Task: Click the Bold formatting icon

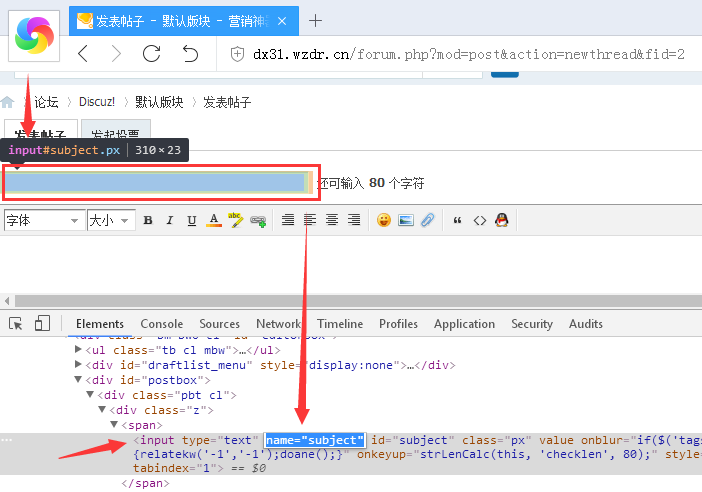Action: click(x=147, y=220)
